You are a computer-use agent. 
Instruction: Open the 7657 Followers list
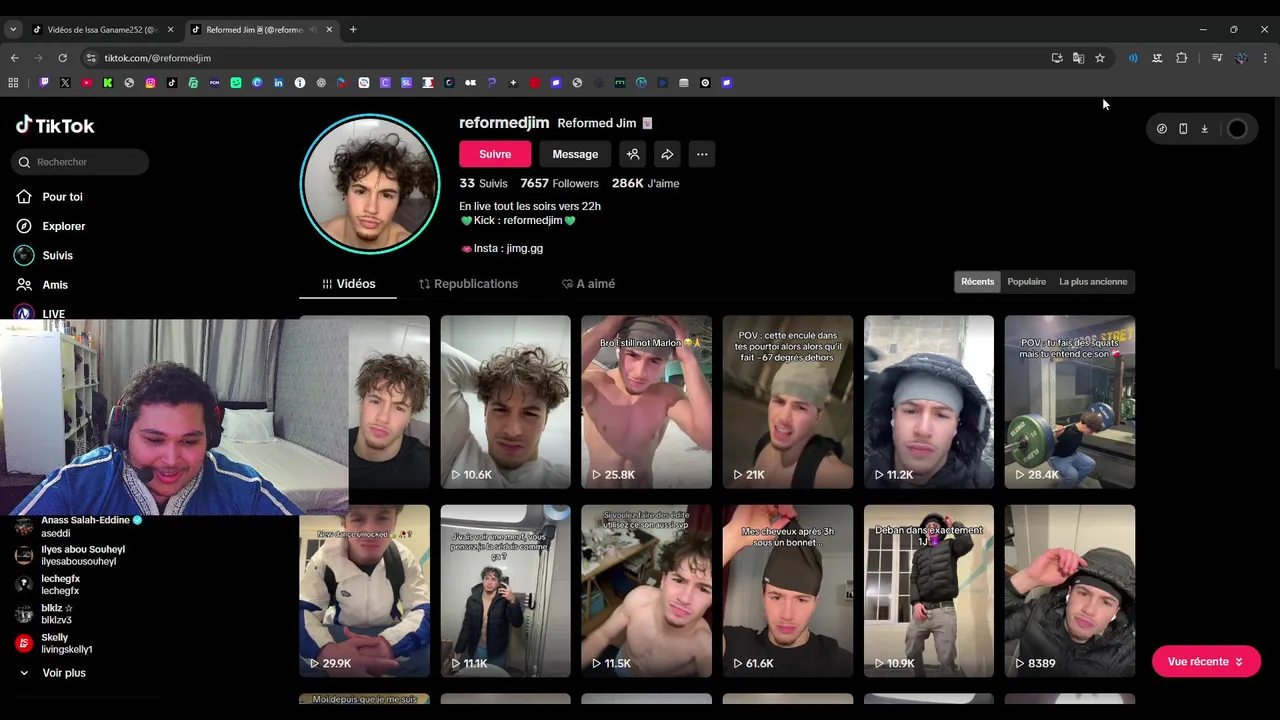559,184
